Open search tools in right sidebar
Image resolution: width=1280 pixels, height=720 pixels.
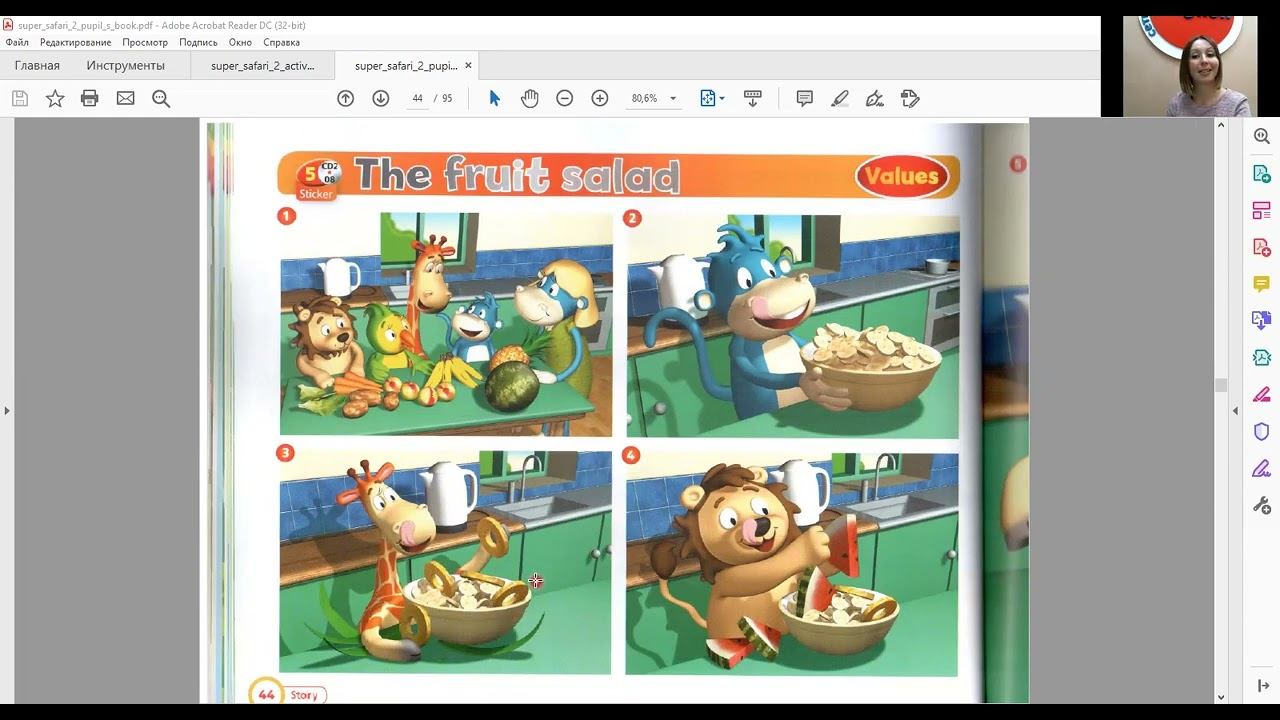1262,137
